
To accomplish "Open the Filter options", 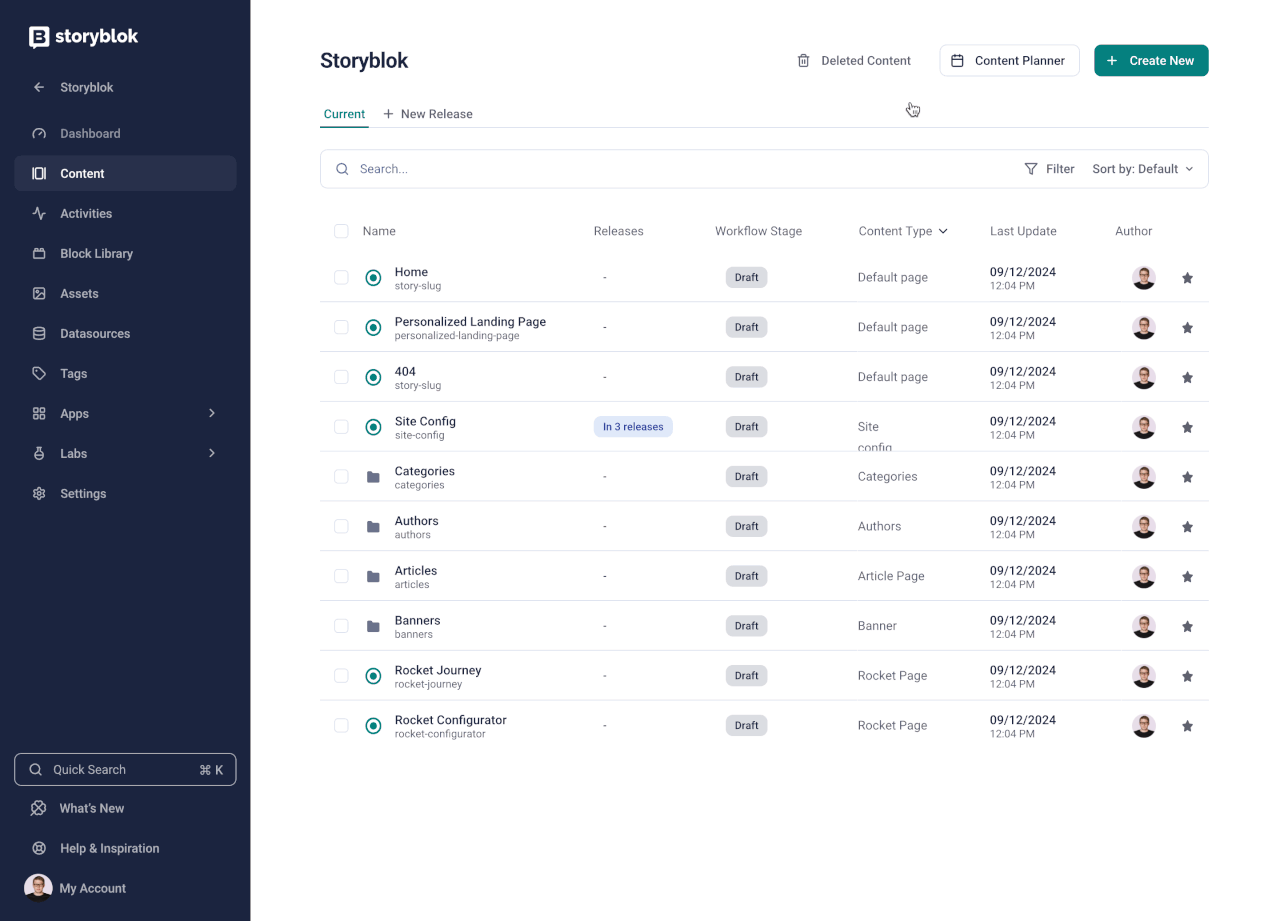I will click(x=1049, y=168).
